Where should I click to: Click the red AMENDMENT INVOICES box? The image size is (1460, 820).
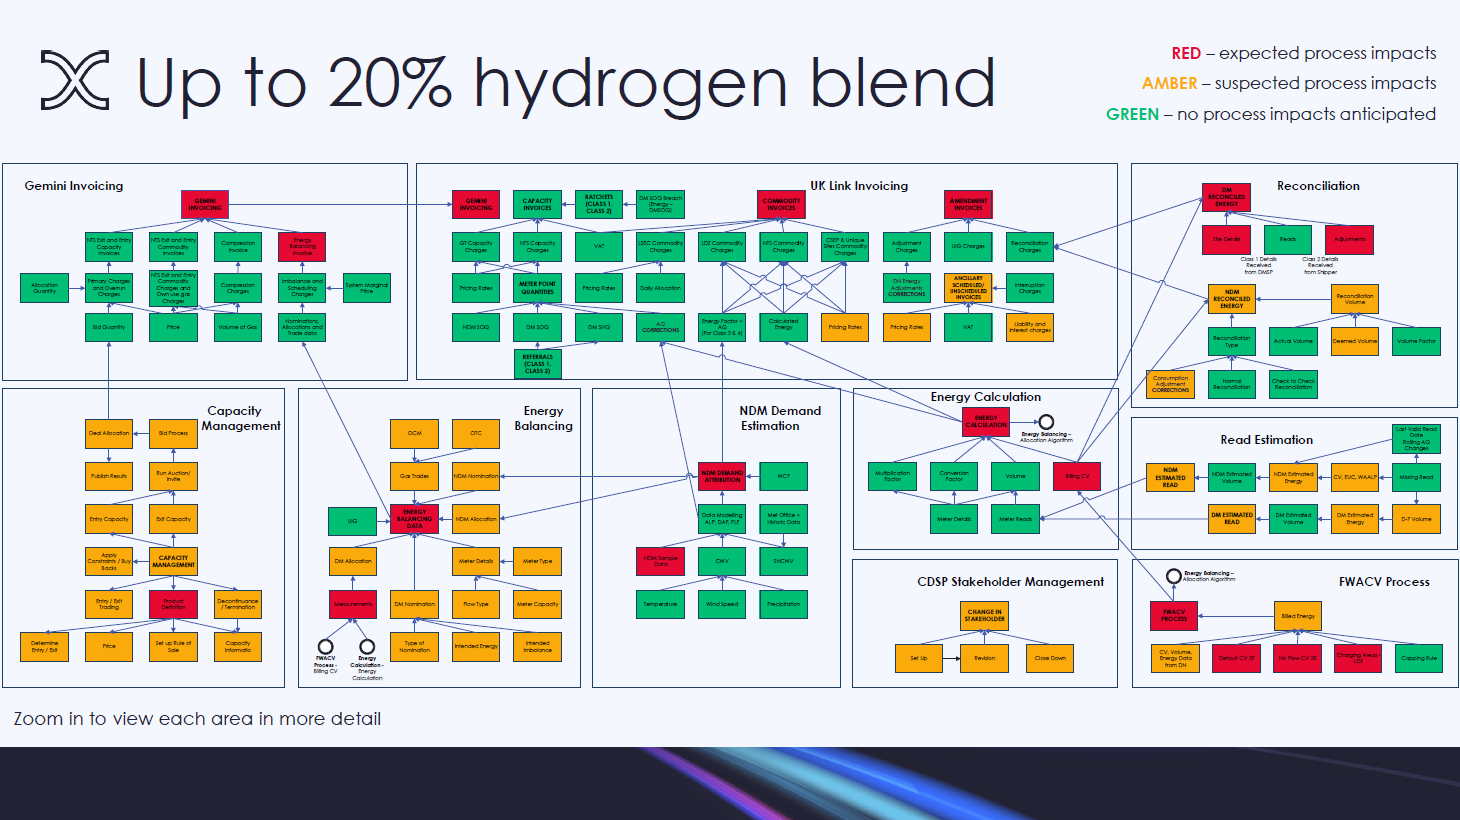pos(968,204)
